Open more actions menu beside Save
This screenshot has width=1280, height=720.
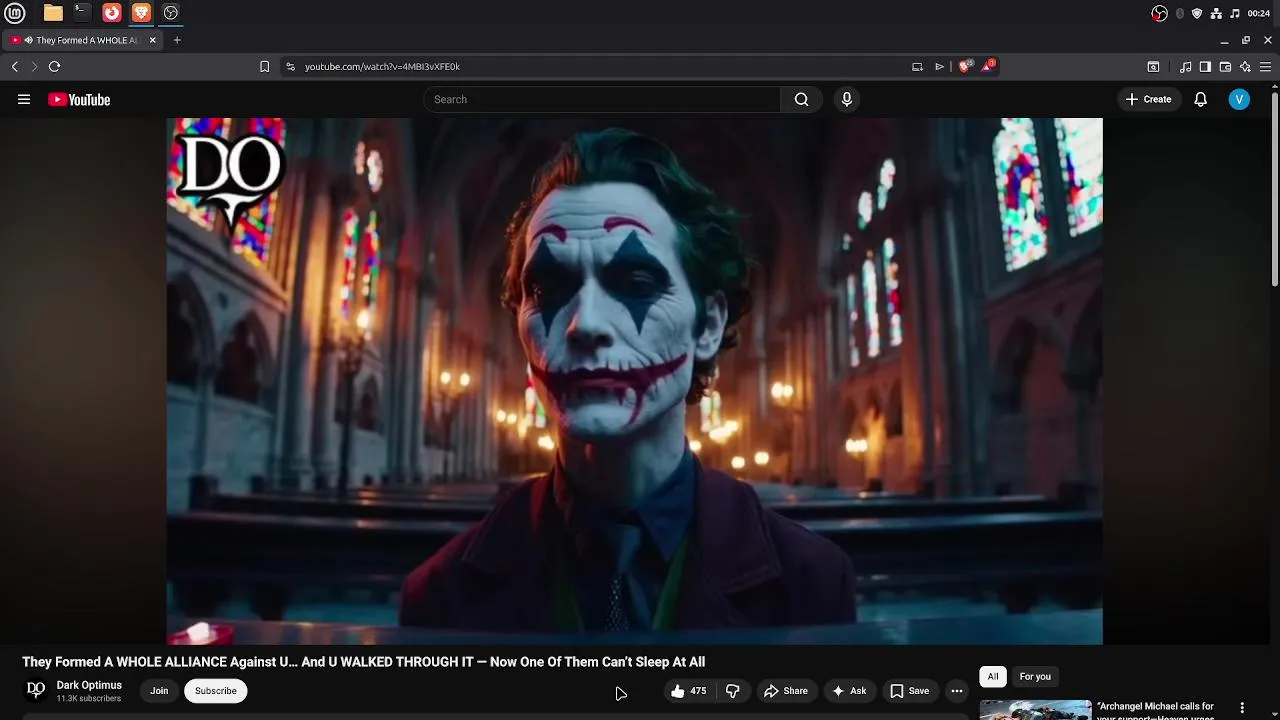click(x=957, y=691)
